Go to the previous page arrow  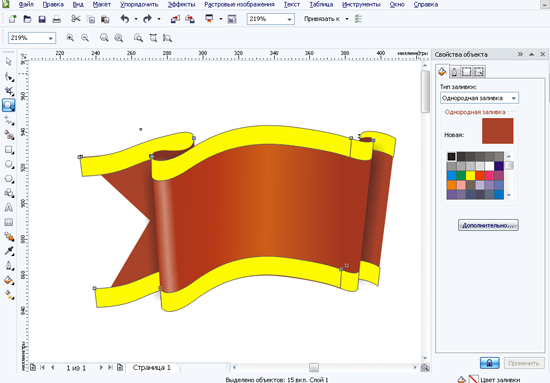click(53, 367)
